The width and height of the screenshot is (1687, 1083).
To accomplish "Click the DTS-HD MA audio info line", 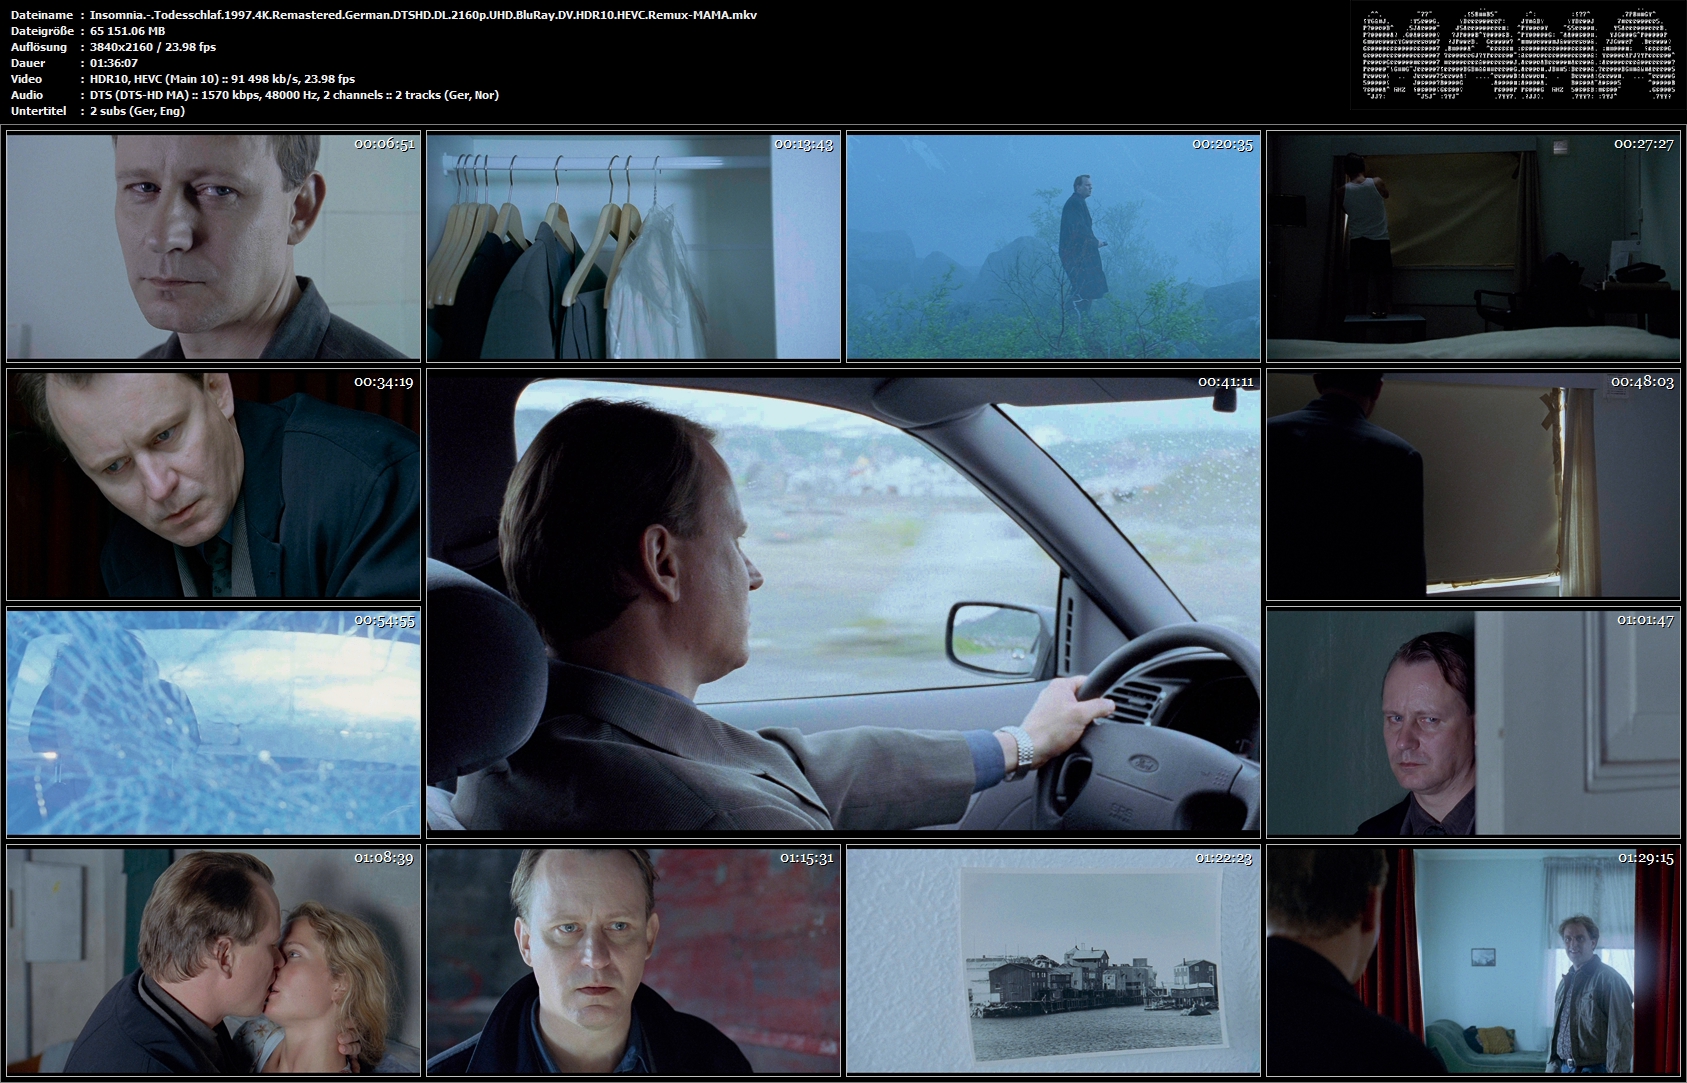I will (294, 95).
